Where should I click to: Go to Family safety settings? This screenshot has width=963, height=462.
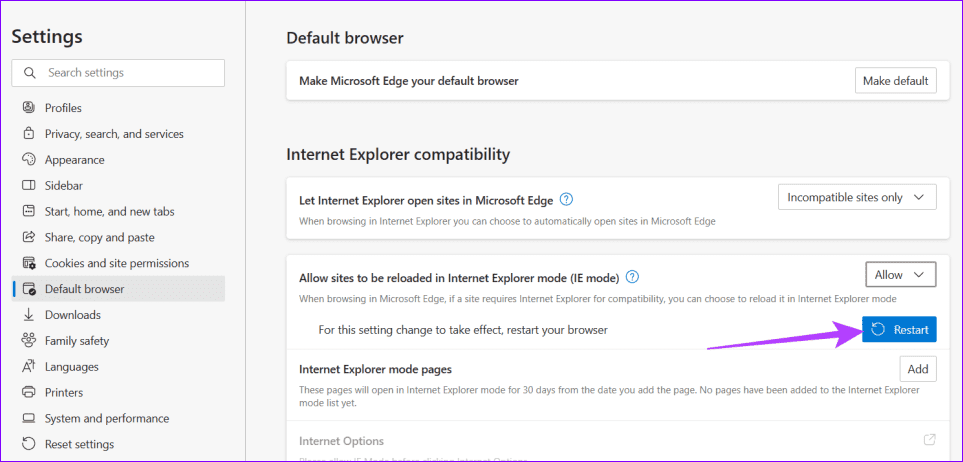pyautogui.click(x=118, y=340)
